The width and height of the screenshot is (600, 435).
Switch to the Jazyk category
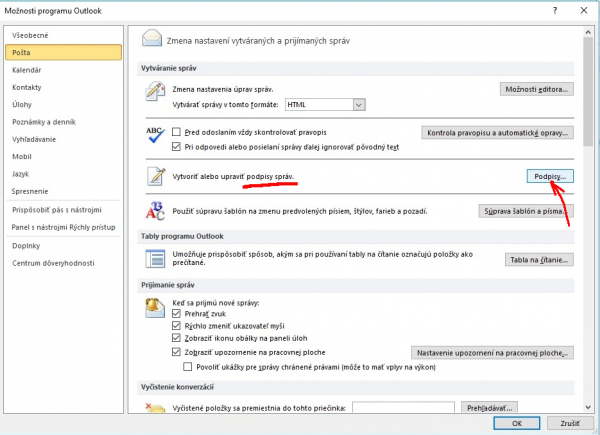click(64, 174)
